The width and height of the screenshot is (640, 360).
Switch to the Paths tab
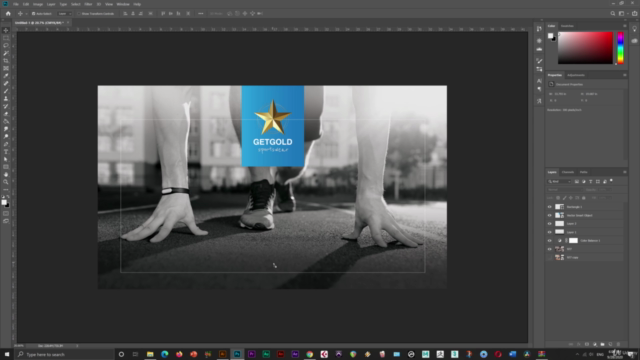(584, 172)
